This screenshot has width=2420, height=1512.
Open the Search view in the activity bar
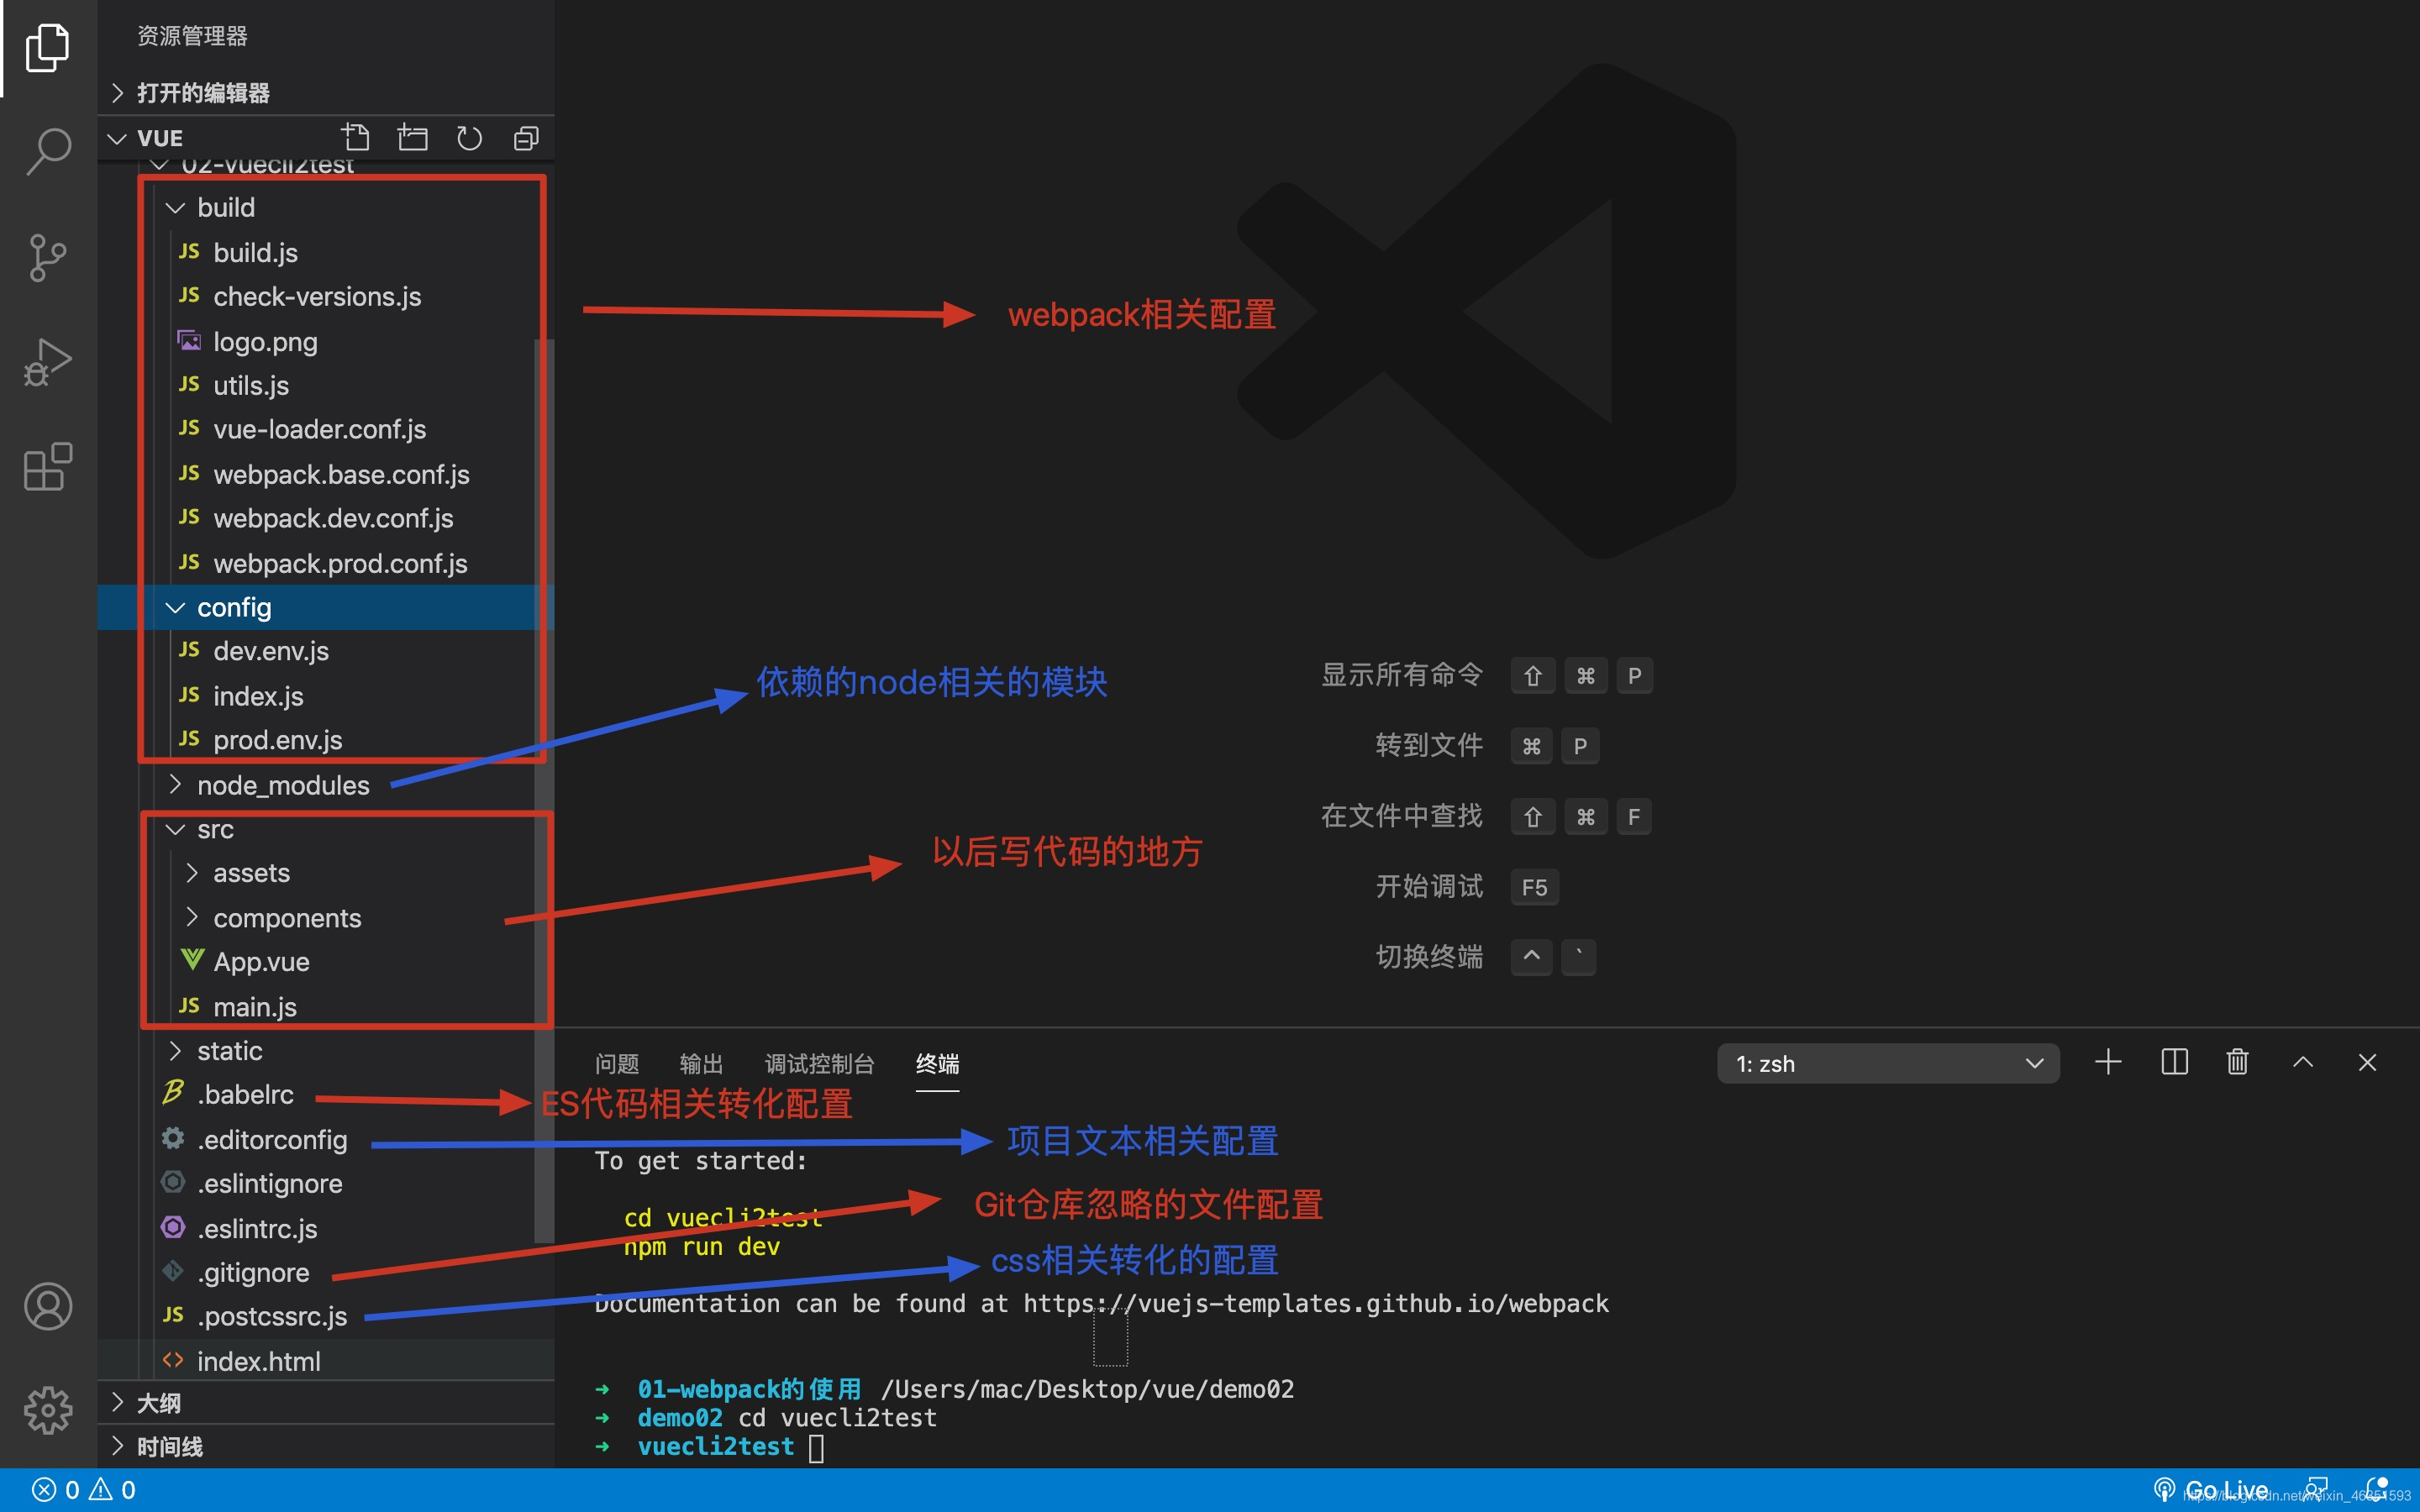tap(47, 152)
